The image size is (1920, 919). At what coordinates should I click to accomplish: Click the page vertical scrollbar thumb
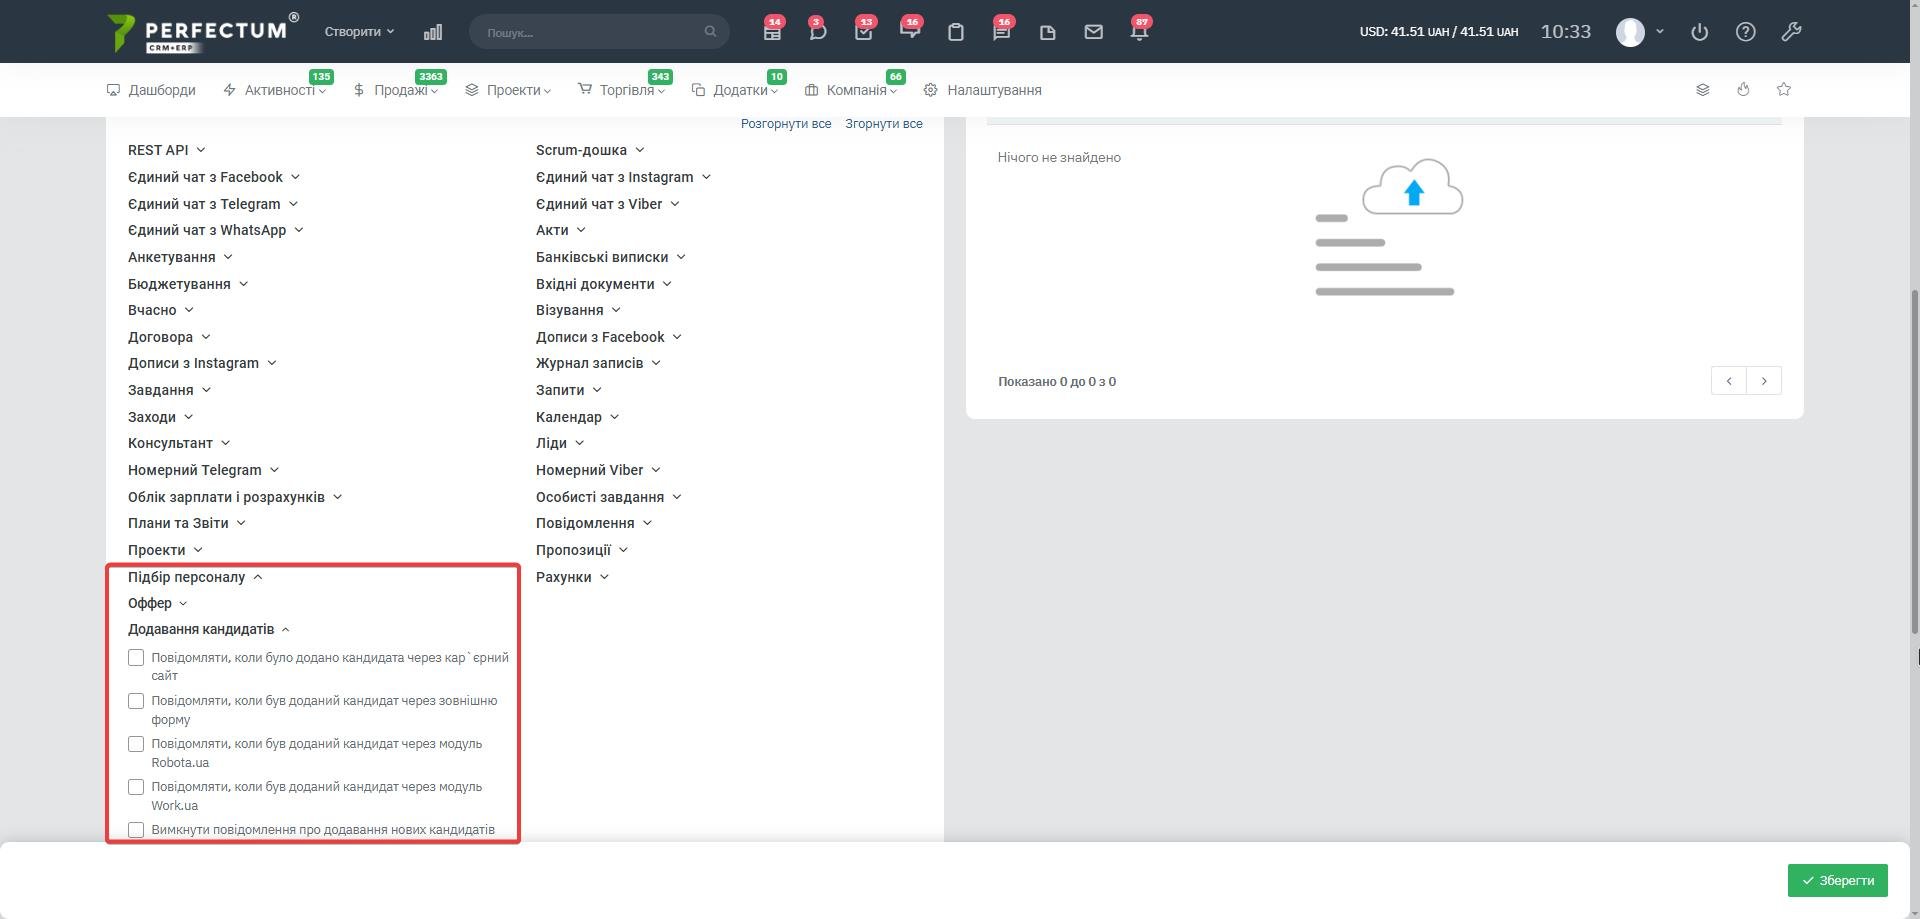1915,460
